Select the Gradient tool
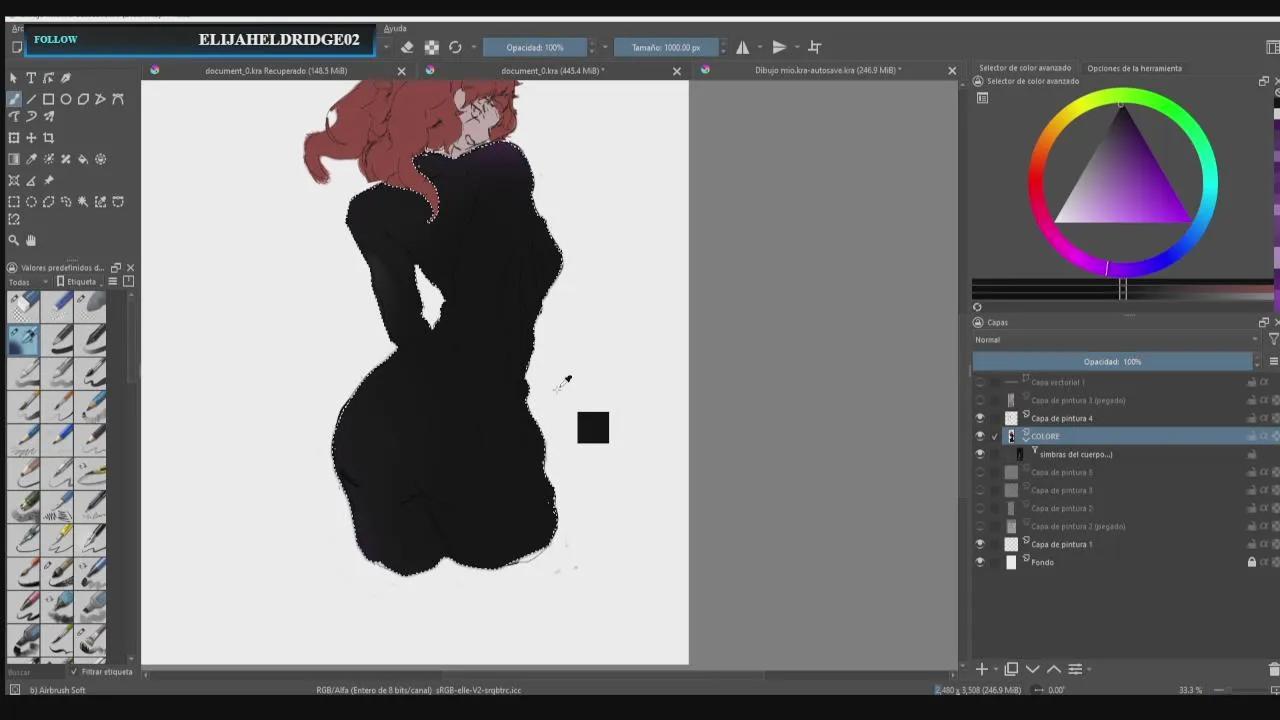The height and width of the screenshot is (720, 1280). tap(14, 159)
